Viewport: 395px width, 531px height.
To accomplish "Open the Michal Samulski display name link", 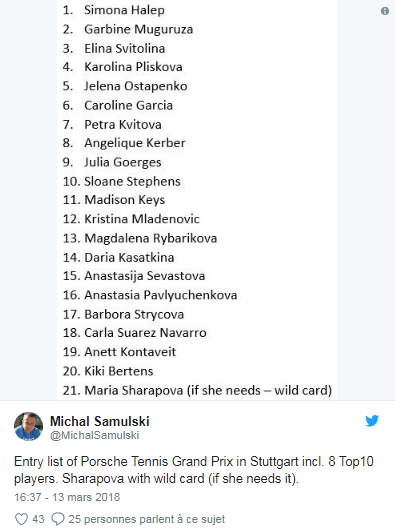I will (100, 421).
